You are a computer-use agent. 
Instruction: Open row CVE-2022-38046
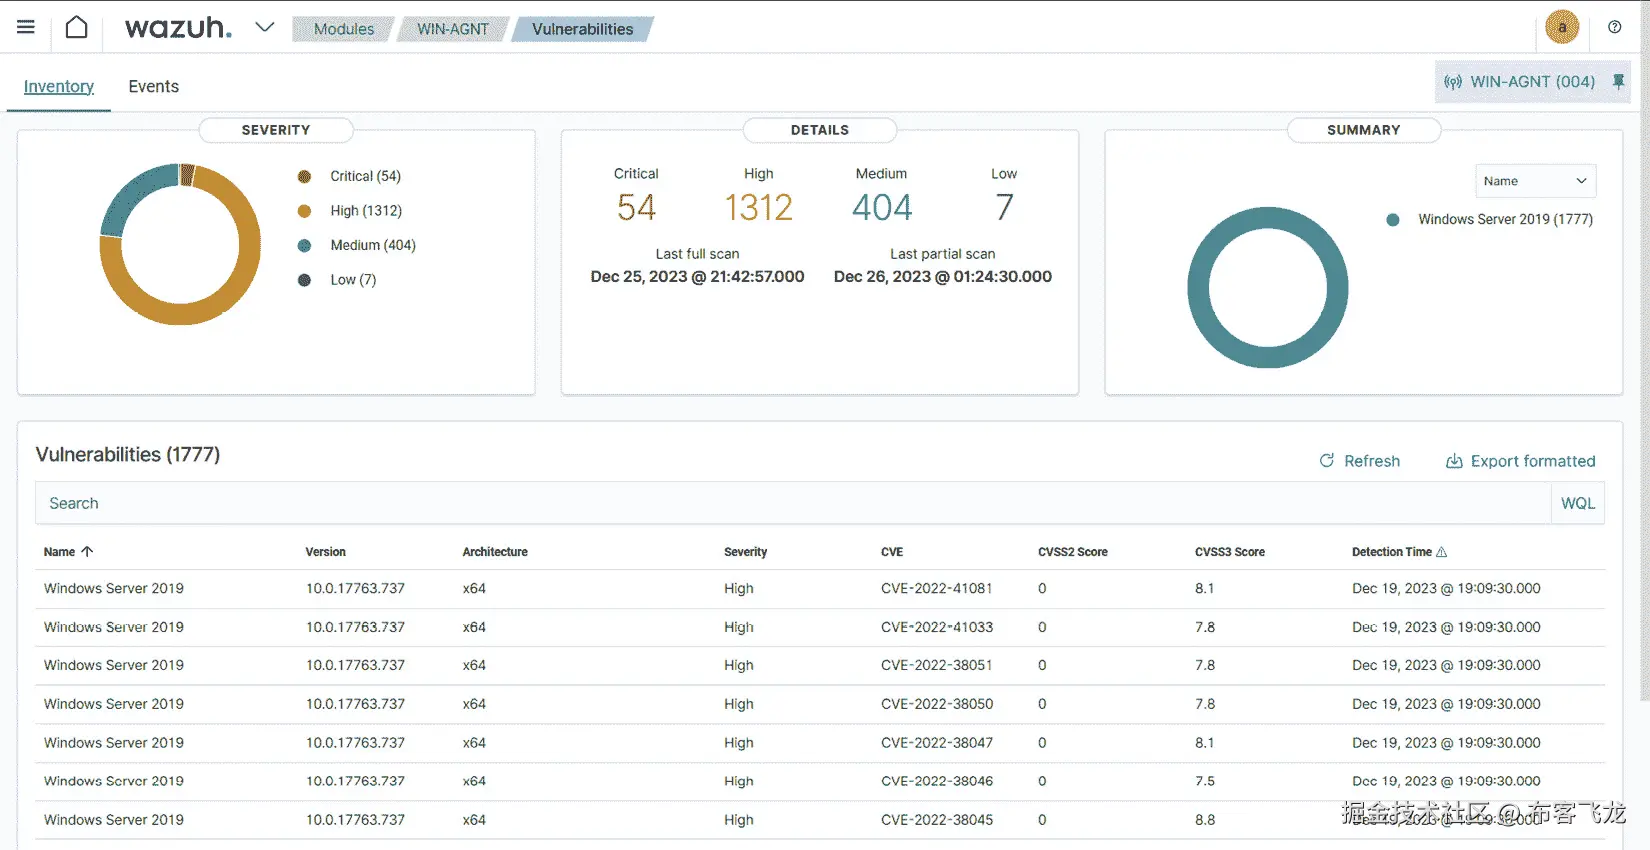pyautogui.click(x=820, y=782)
